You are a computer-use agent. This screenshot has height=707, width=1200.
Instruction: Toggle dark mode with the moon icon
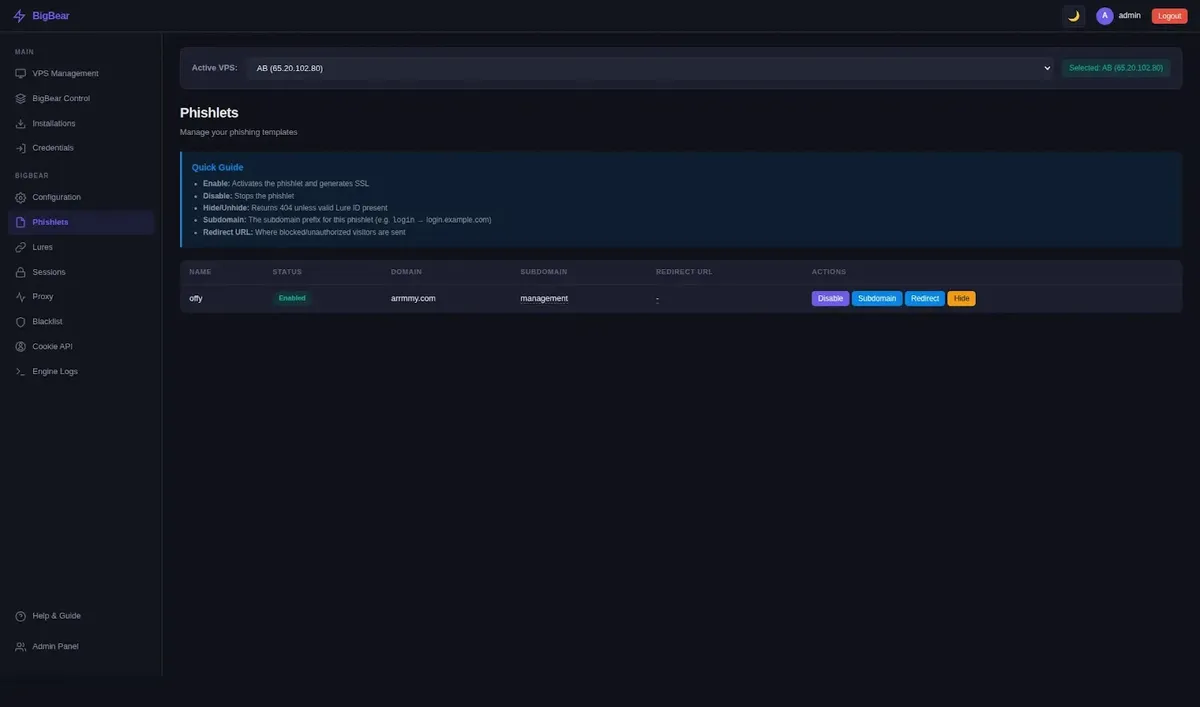(1074, 16)
